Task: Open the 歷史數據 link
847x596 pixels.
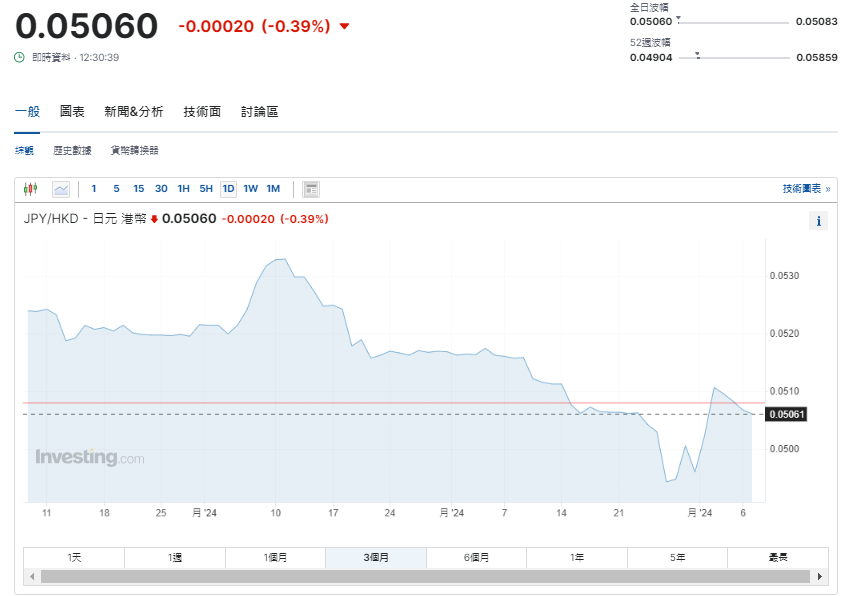Action: pos(72,150)
